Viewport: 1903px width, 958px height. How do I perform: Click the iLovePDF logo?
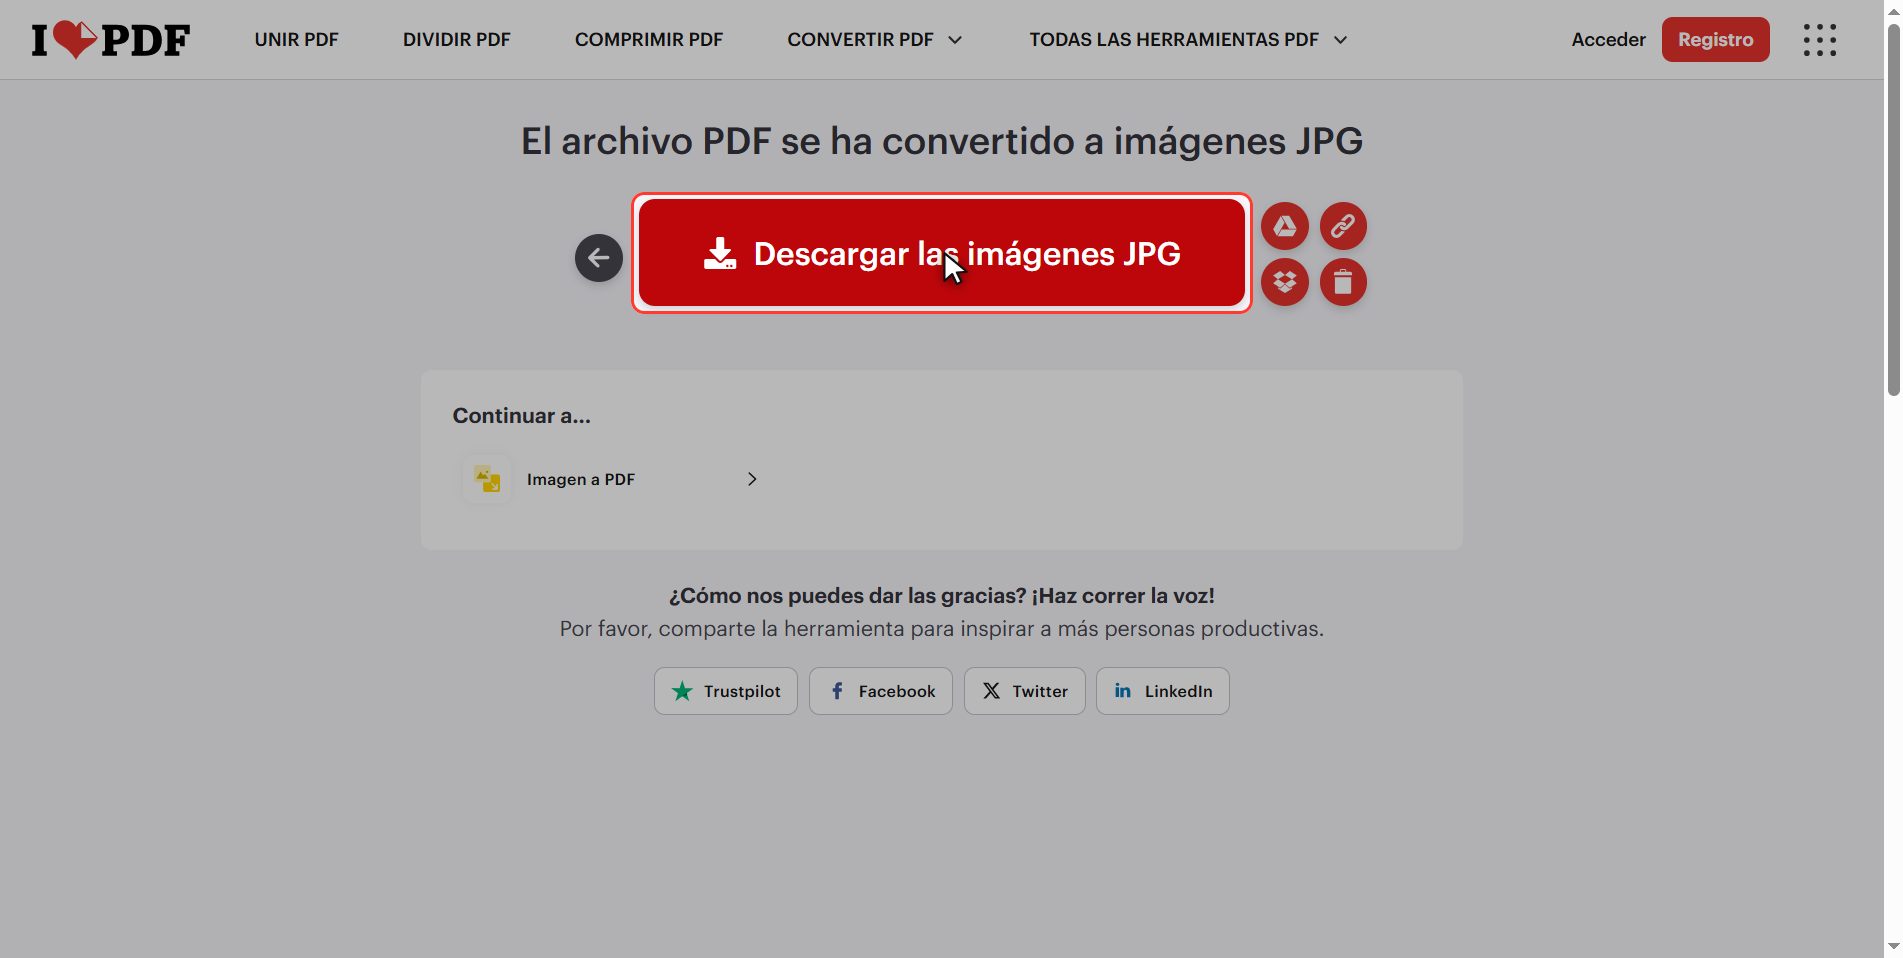pyautogui.click(x=111, y=40)
